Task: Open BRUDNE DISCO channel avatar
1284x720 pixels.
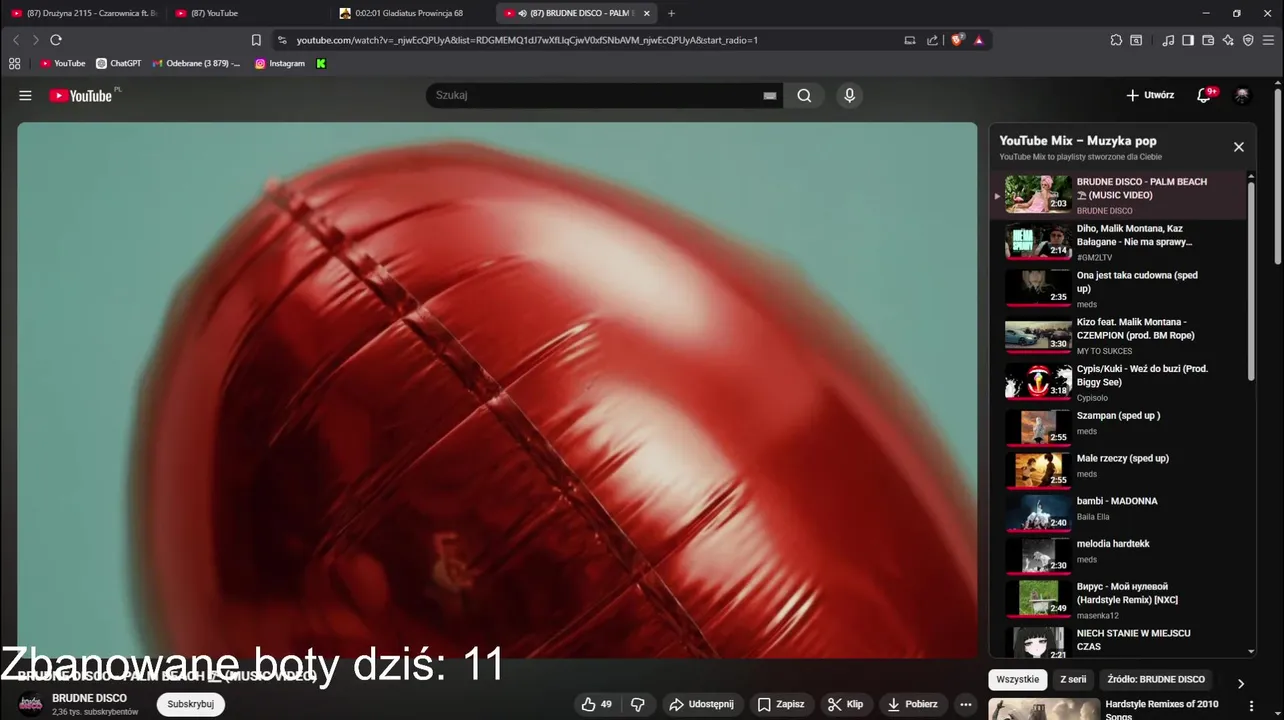Action: [31, 704]
